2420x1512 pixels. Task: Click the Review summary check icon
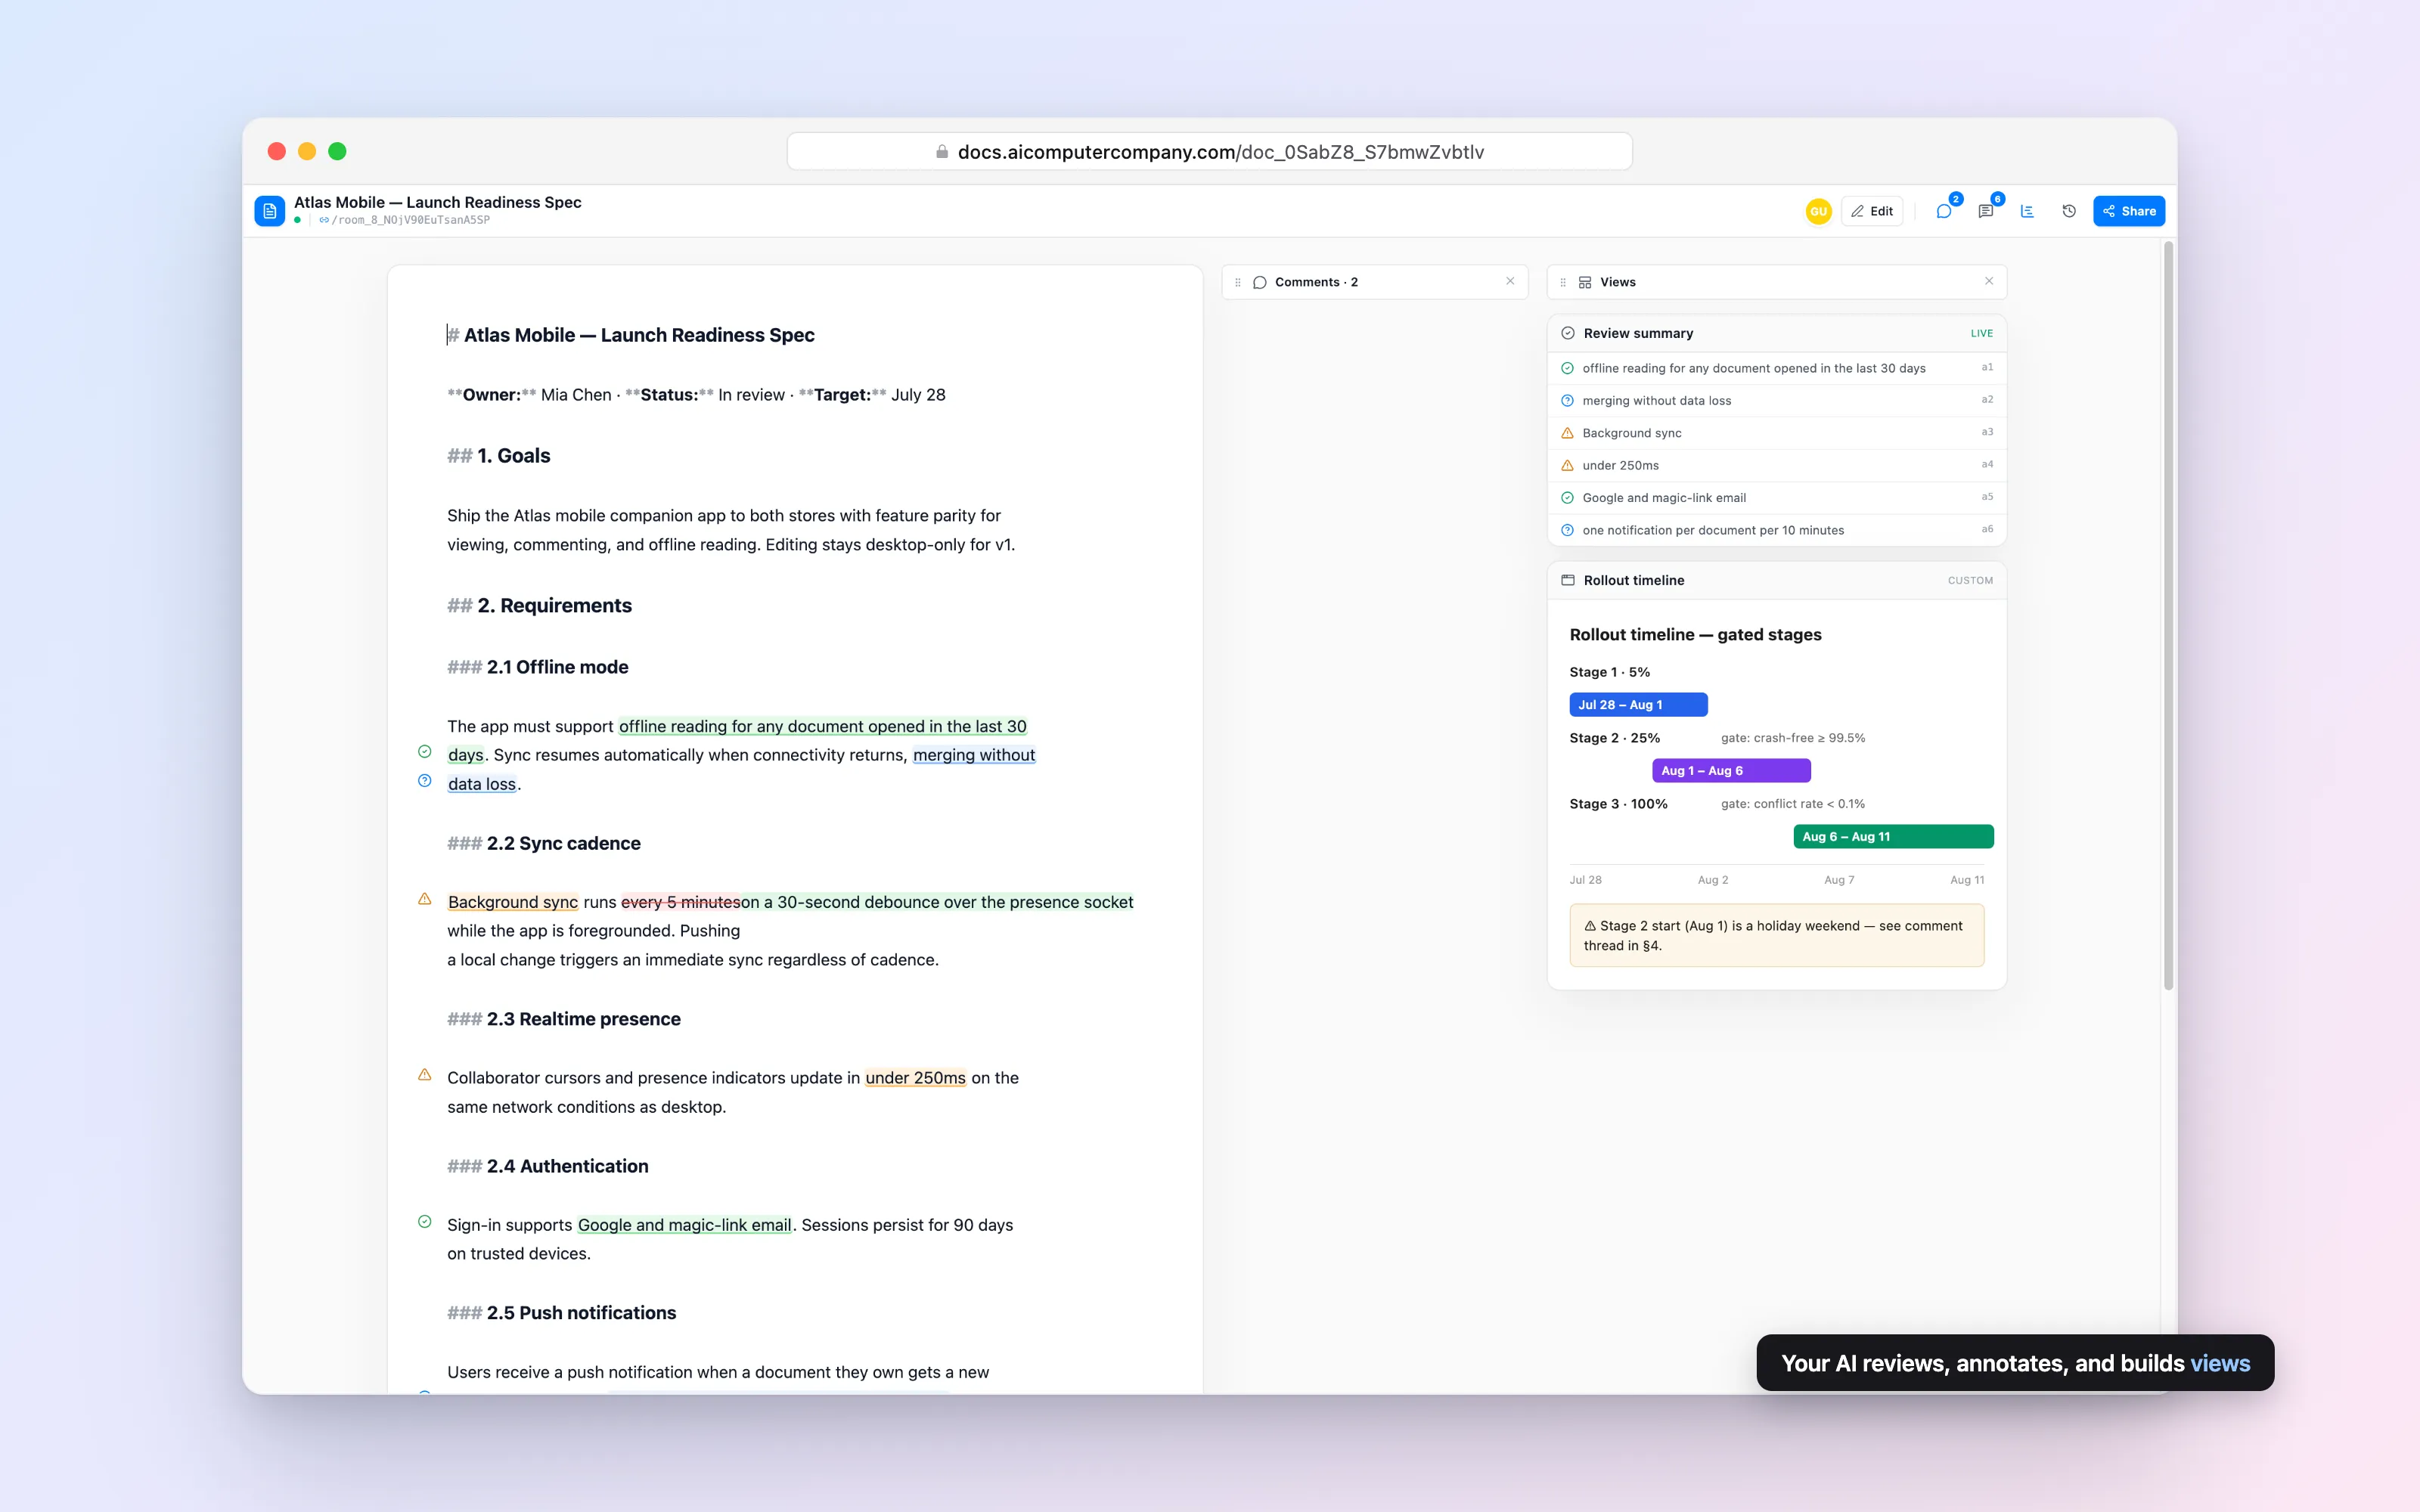tap(1568, 333)
